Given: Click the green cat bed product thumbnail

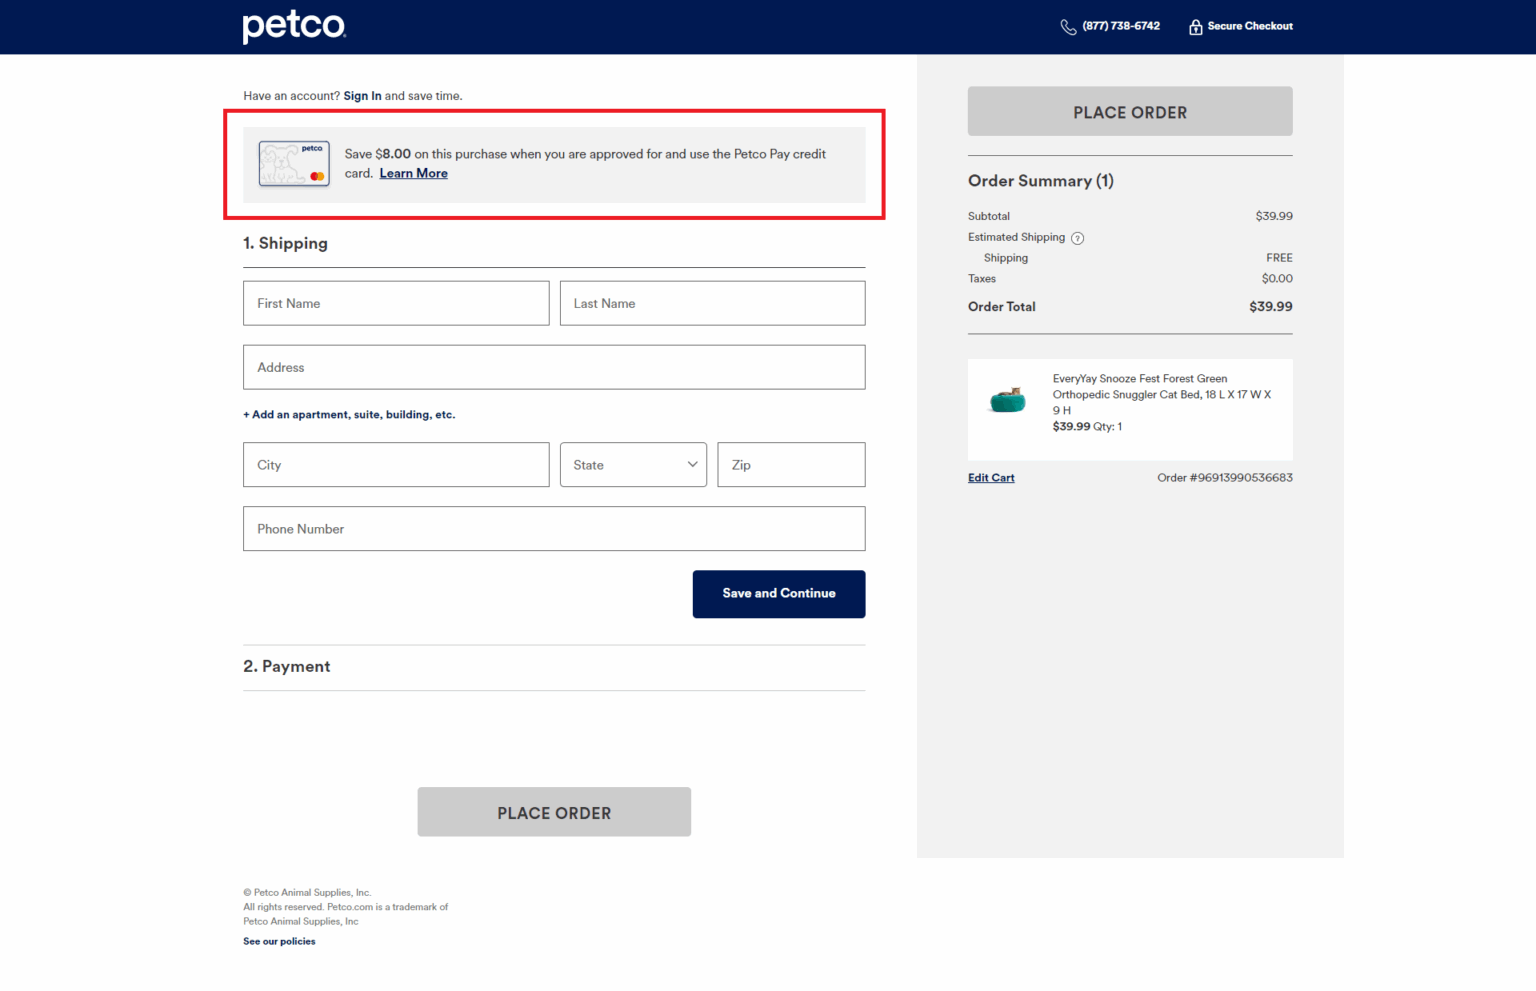Looking at the screenshot, I should tap(1008, 399).
